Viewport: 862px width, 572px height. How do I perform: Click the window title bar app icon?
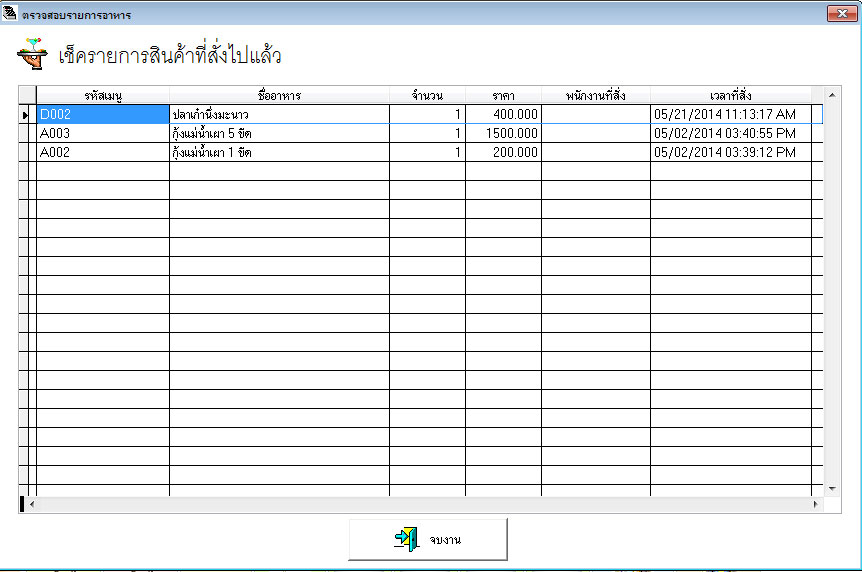click(9, 13)
